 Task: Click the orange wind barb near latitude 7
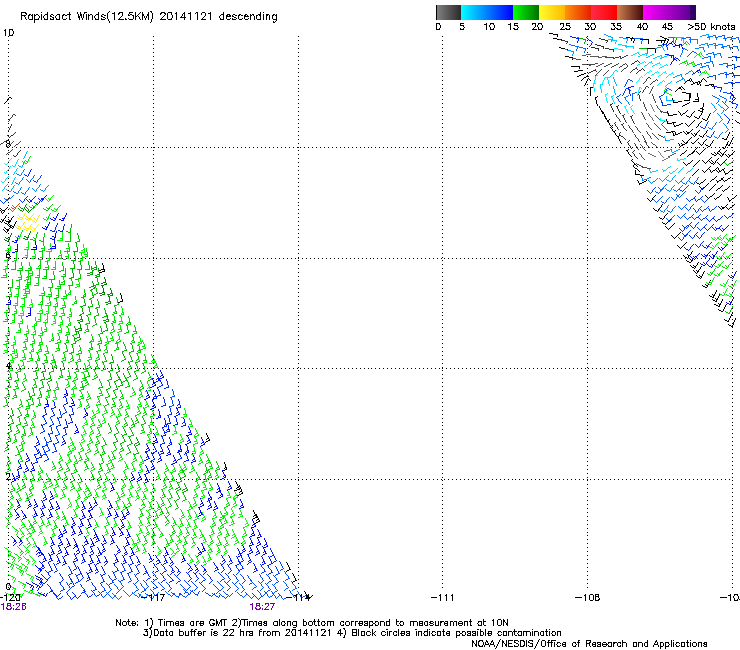[x=14, y=207]
